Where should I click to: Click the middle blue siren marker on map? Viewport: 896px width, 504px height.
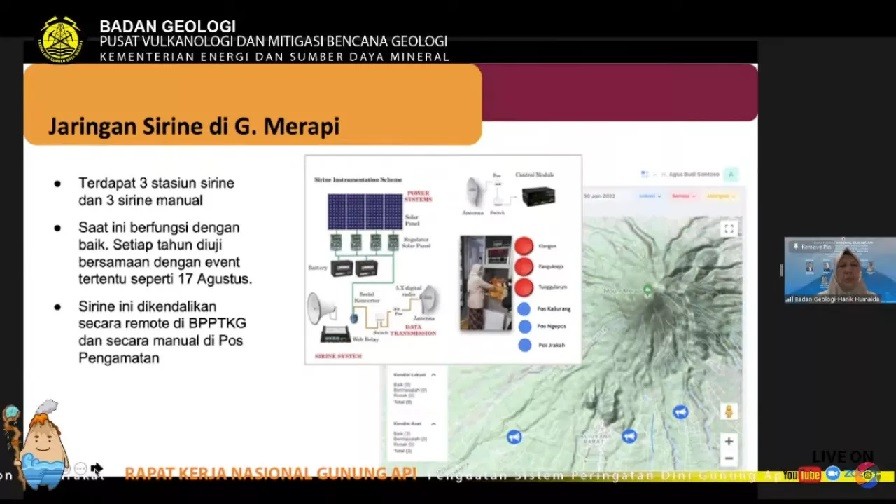coord(629,436)
